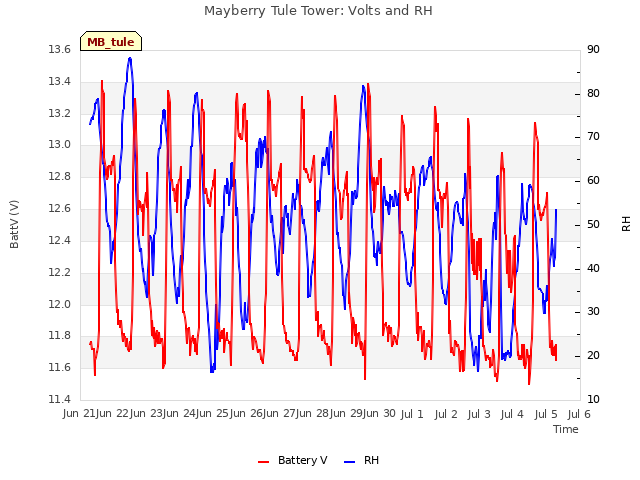Viewport: 640px width, 480px height.
Task: Click the 60 right axis tick label
Action: (593, 181)
